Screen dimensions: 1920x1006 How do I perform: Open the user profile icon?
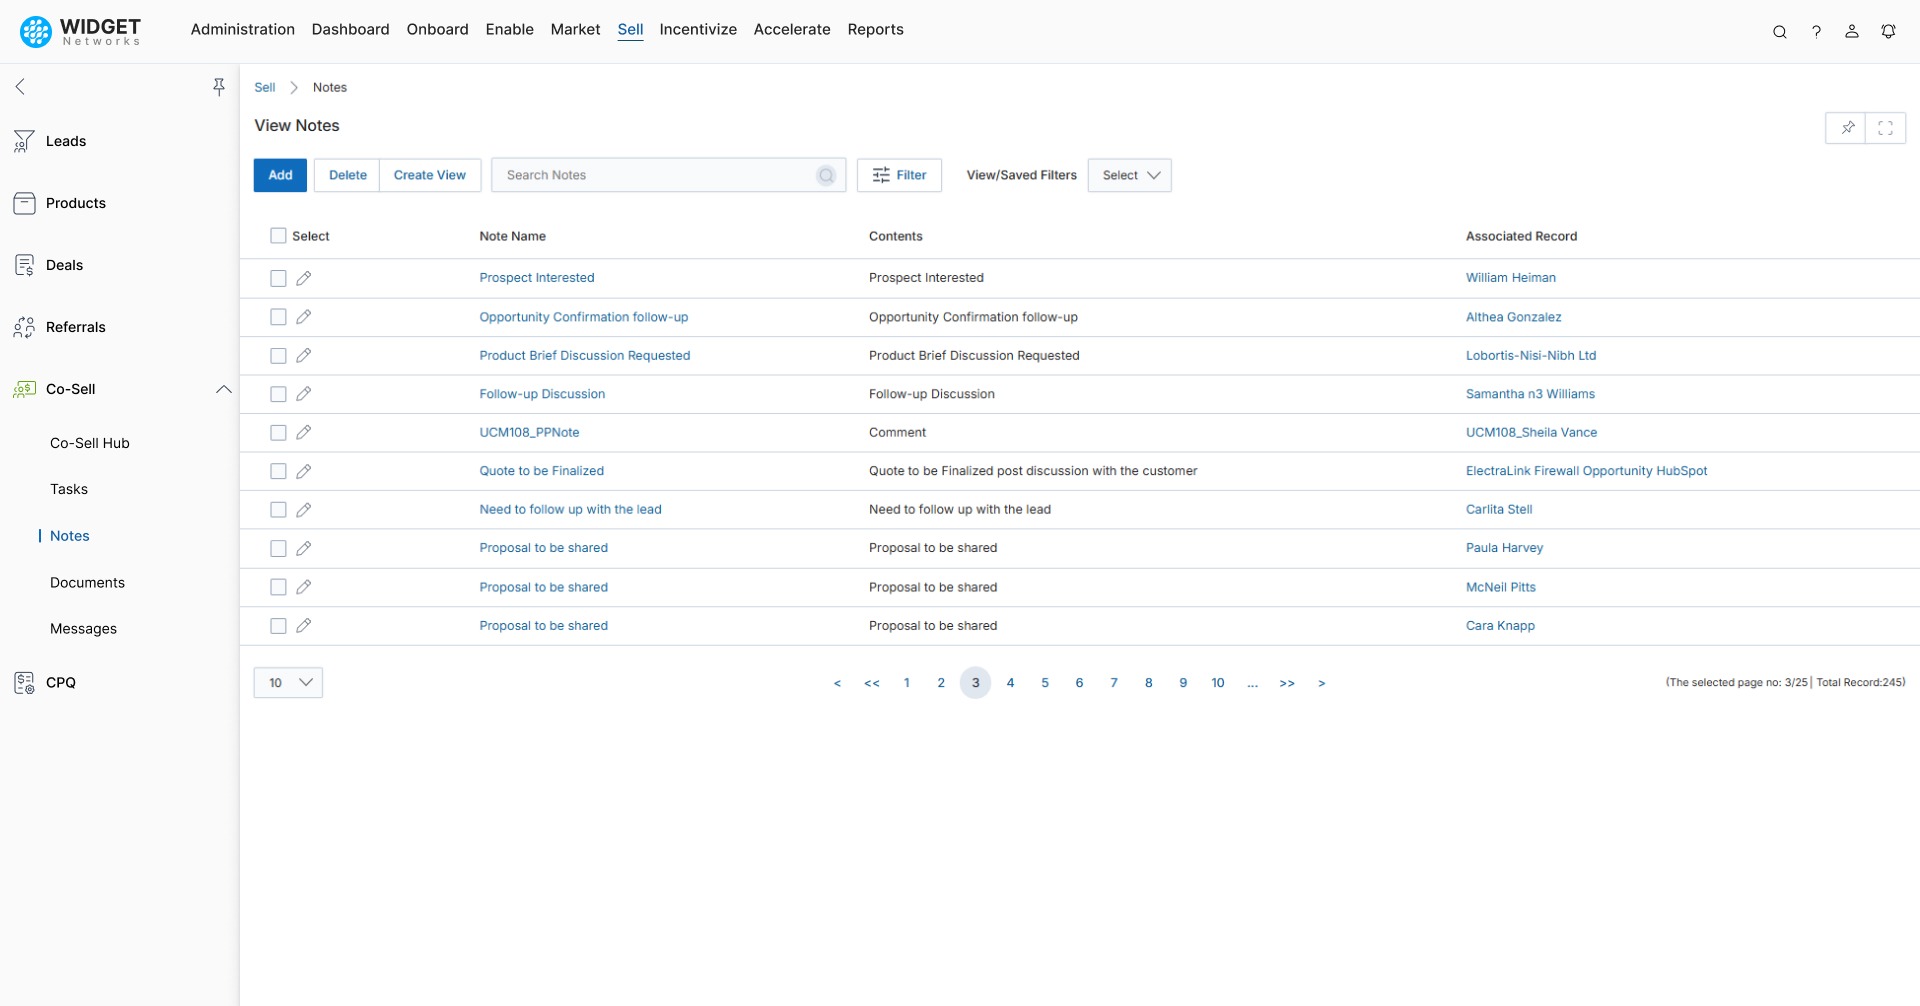[1851, 31]
